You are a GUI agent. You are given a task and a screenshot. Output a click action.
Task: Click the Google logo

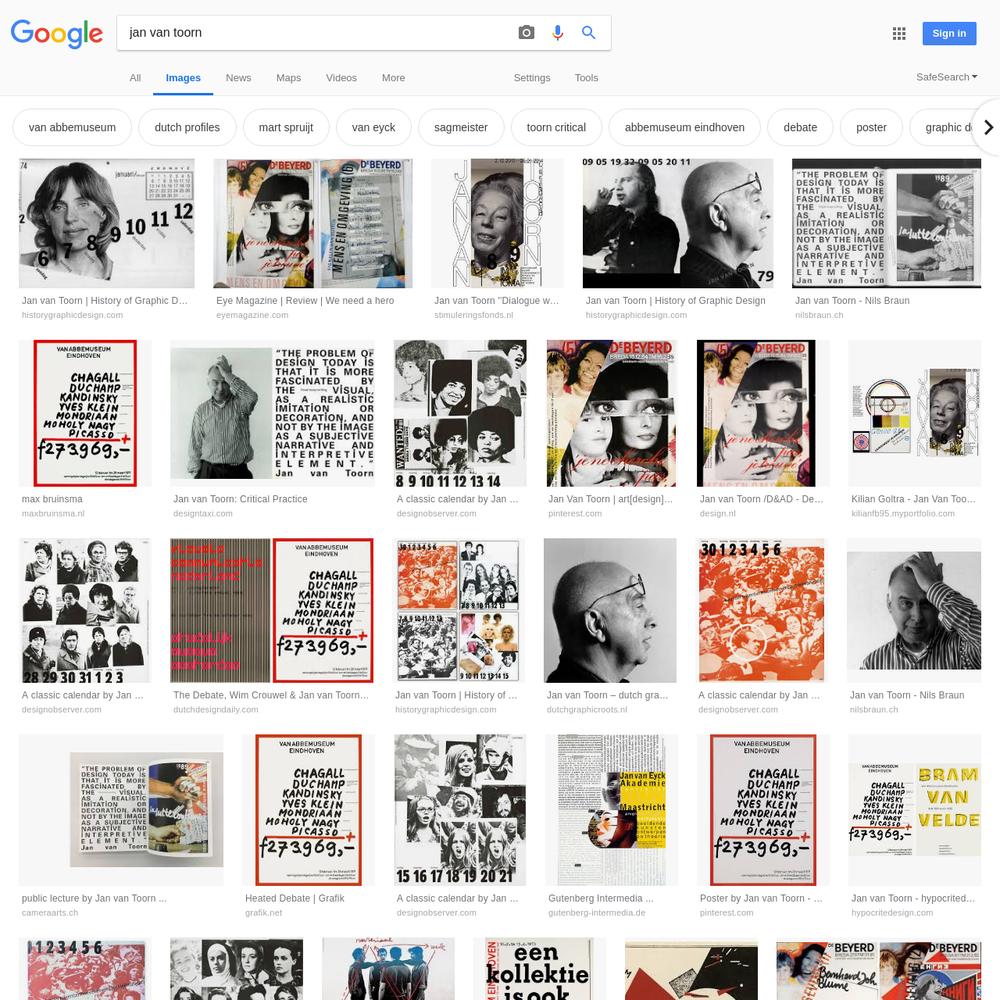coord(57,33)
